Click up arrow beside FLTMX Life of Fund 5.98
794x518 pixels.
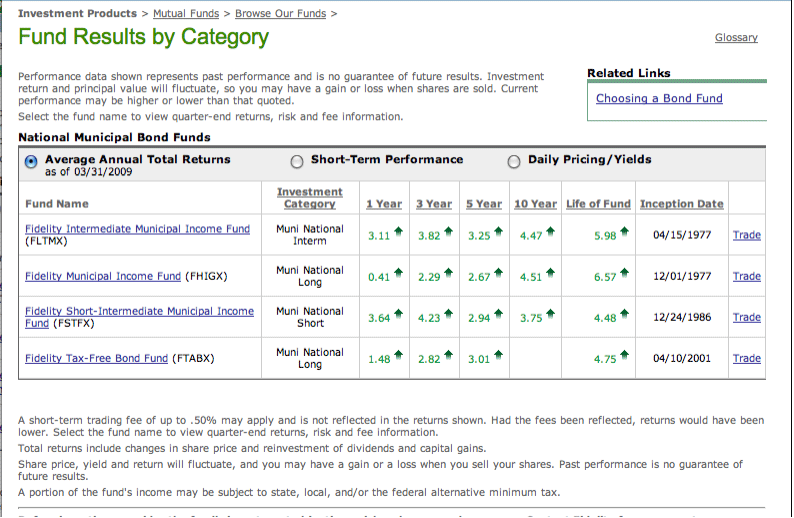click(624, 232)
